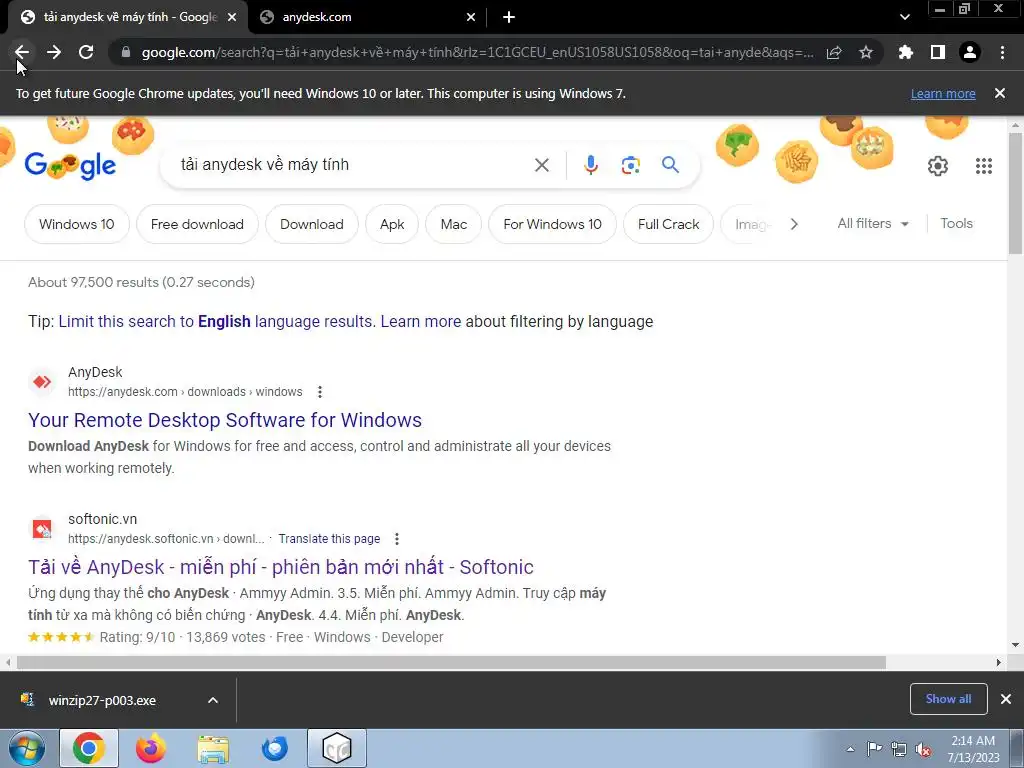Open the Google apps grid
Image resolution: width=1024 pixels, height=768 pixels.
coord(984,166)
